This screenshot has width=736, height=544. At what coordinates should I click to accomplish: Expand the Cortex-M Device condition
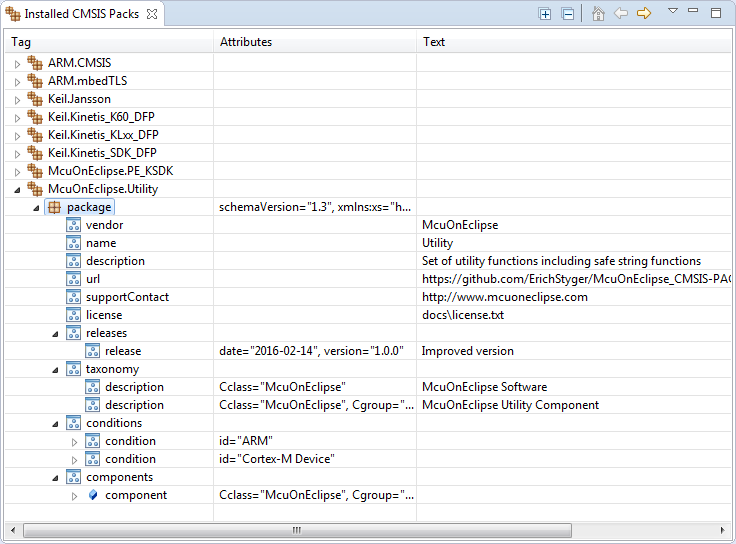tap(74, 459)
